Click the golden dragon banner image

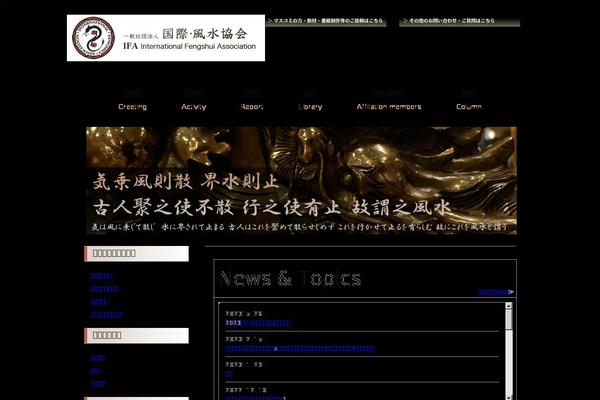(x=302, y=181)
